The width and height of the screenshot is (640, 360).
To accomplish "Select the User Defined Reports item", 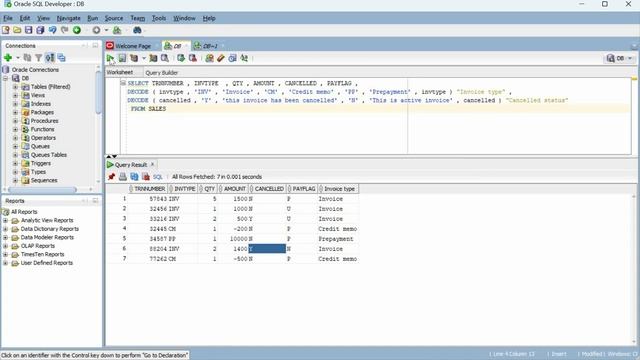I will pos(47,263).
